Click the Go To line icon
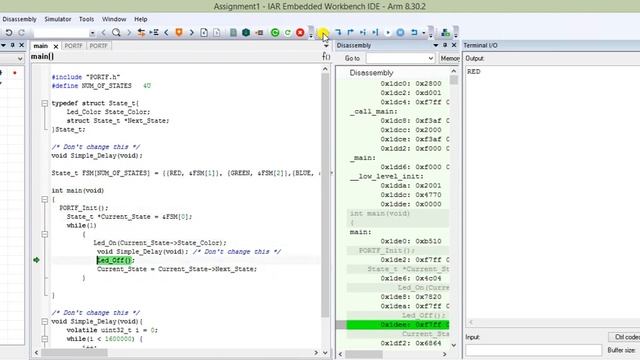 [154, 32]
